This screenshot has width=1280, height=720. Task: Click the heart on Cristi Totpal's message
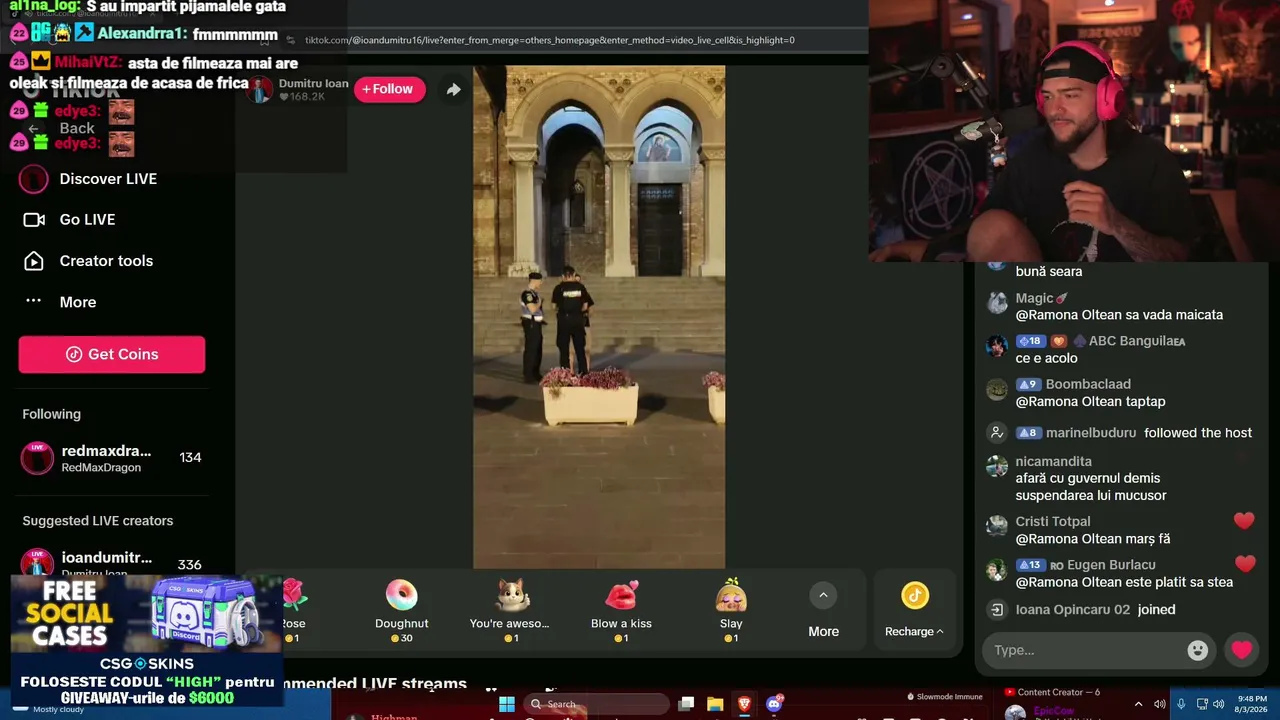click(x=1244, y=520)
